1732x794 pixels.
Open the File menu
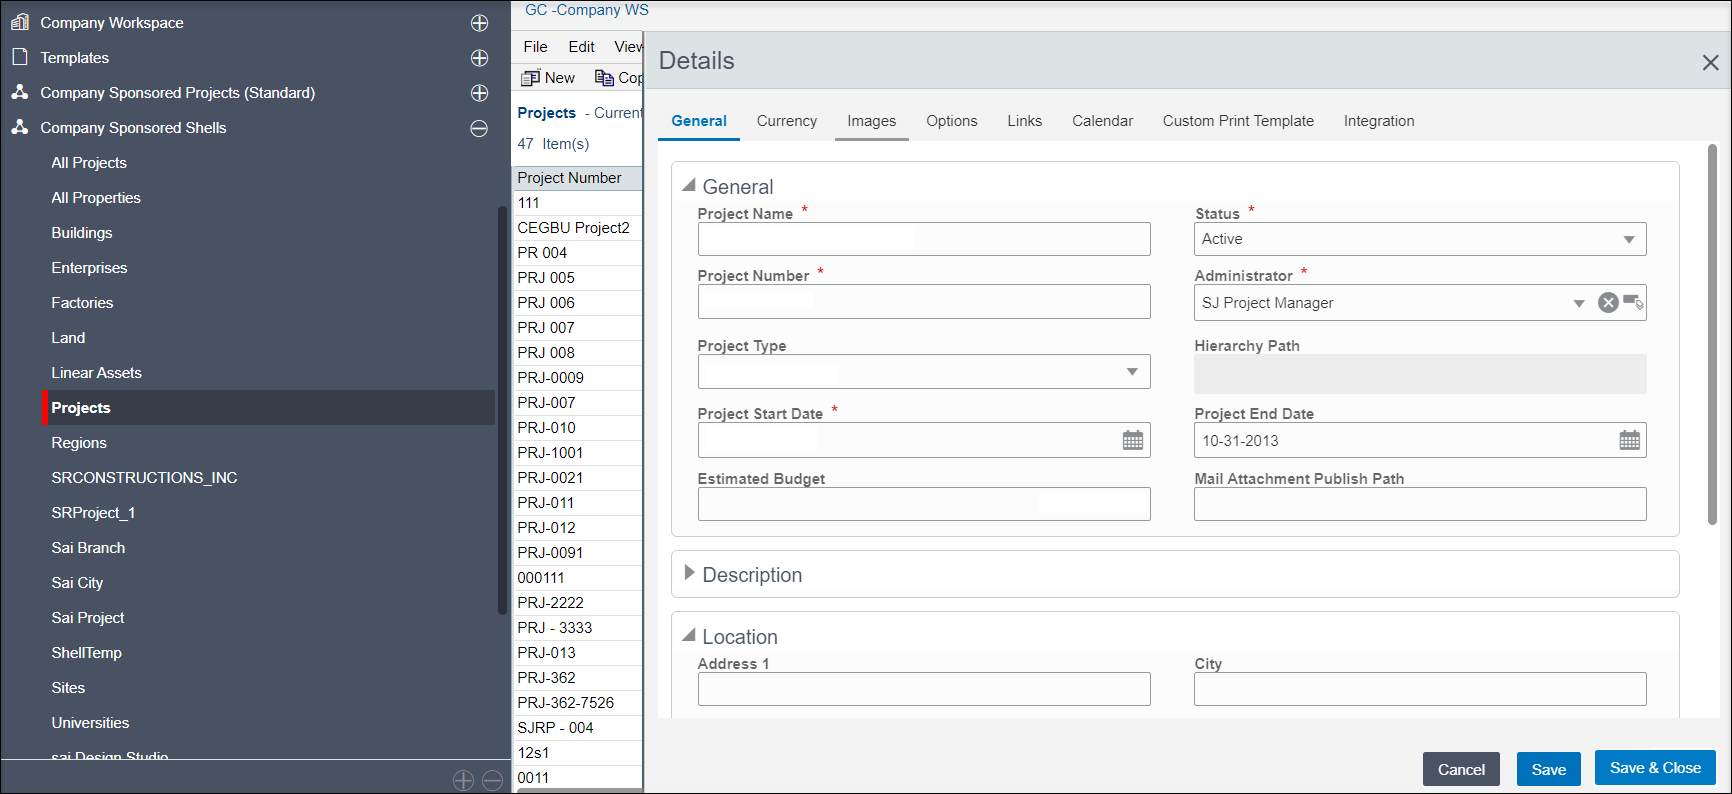pos(536,47)
